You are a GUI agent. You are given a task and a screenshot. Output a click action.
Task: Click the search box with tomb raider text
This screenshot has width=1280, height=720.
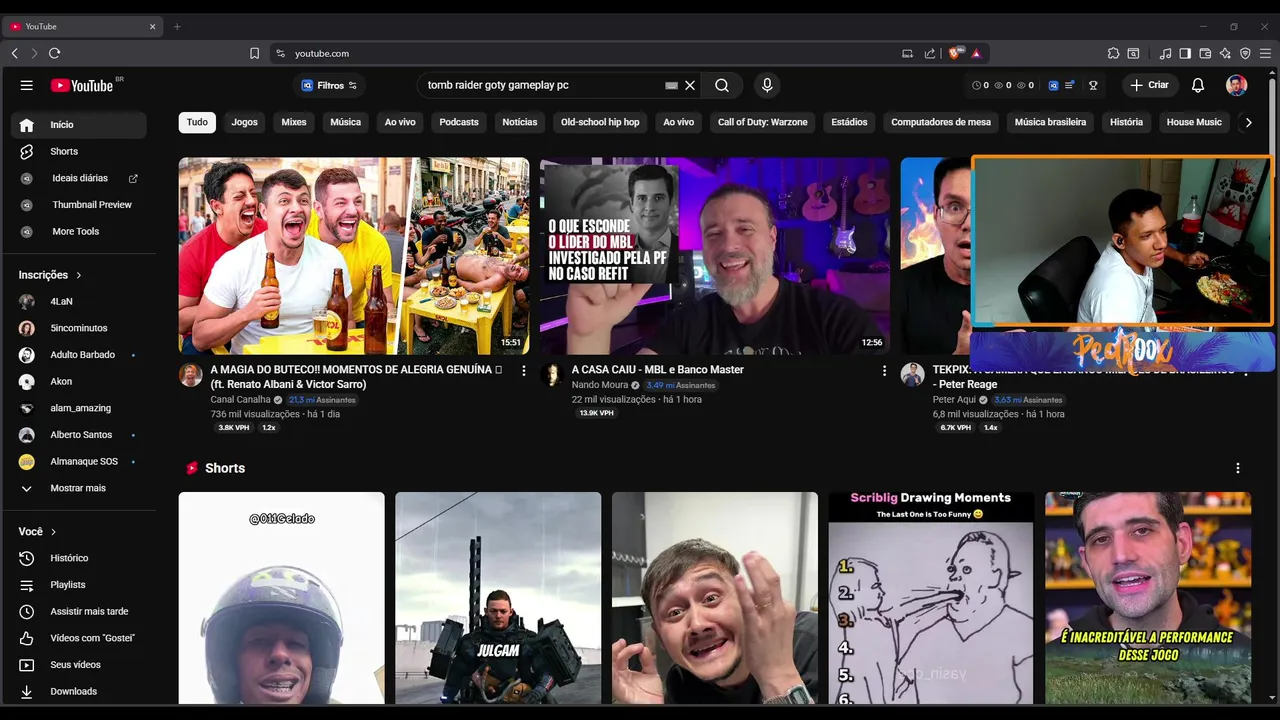click(x=543, y=85)
